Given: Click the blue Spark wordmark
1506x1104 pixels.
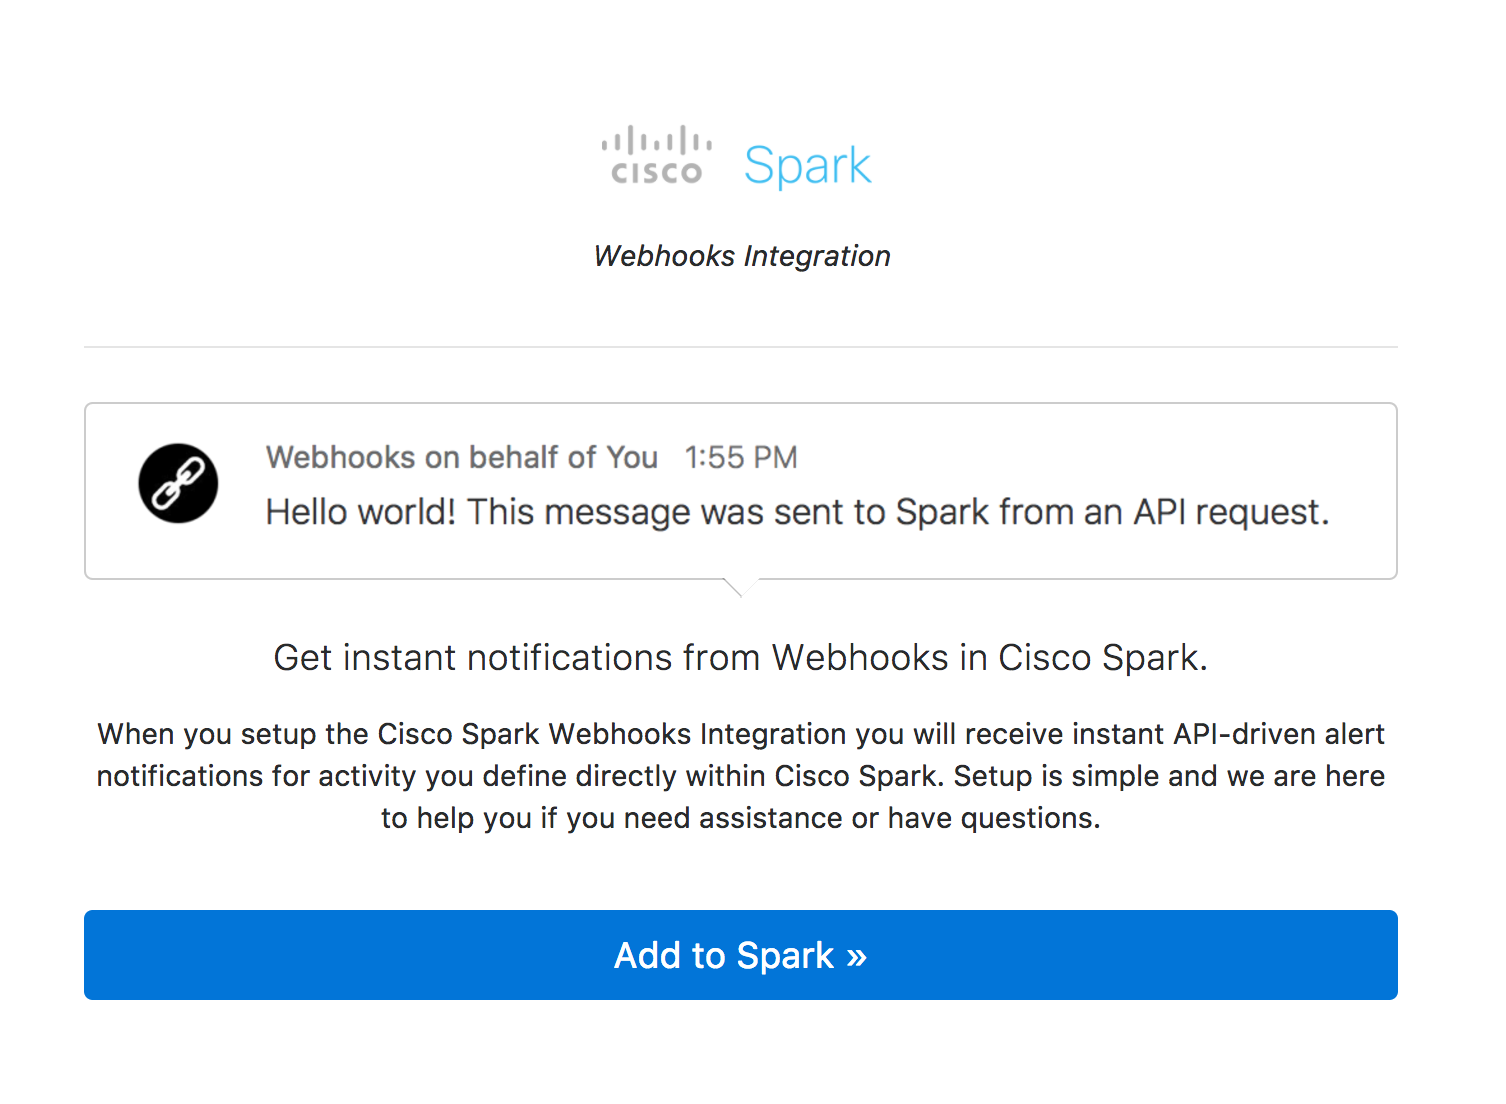Looking at the screenshot, I should pyautogui.click(x=807, y=166).
